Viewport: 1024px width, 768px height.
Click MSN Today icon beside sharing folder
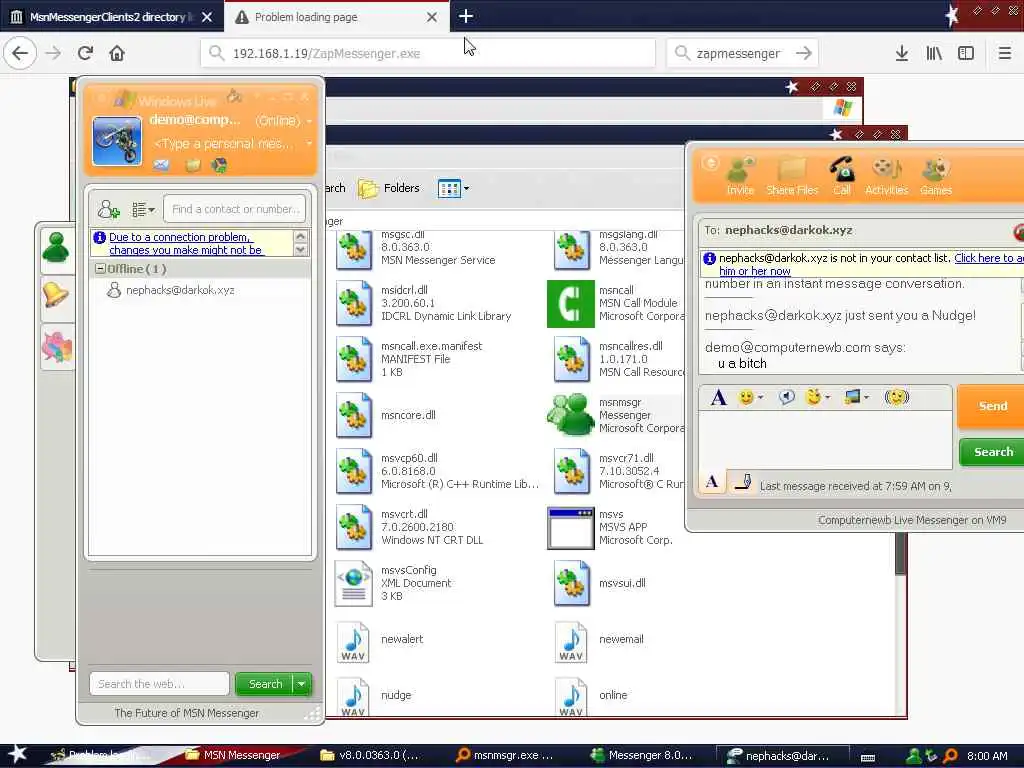[x=219, y=165]
